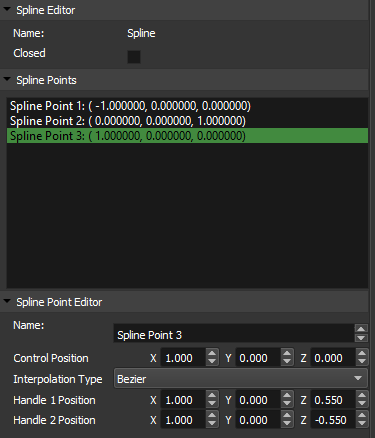The height and width of the screenshot is (438, 375).
Task: Decrease Handle 2 Position Y value
Action: (x=287, y=423)
